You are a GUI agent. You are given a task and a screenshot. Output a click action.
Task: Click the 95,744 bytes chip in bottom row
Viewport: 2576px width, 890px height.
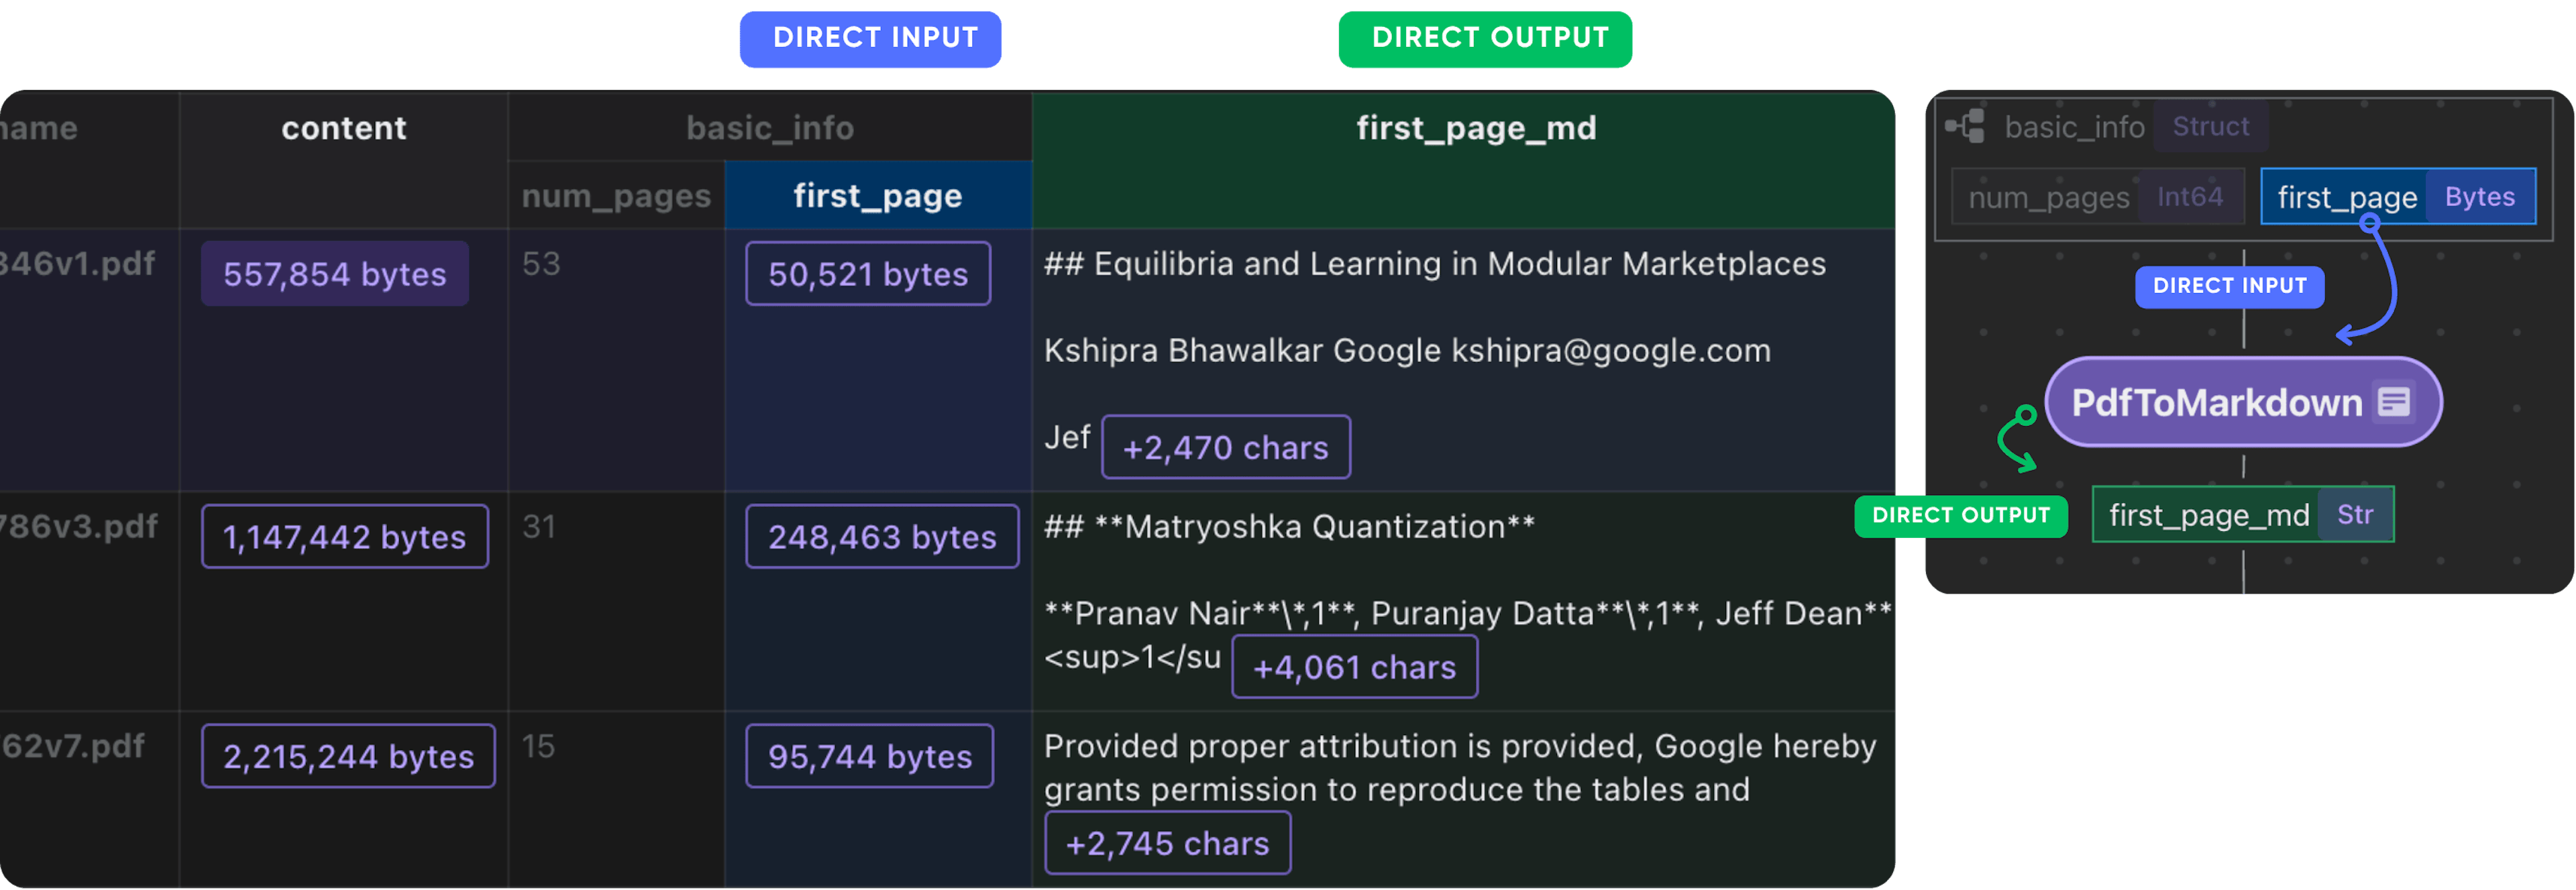[x=869, y=756]
